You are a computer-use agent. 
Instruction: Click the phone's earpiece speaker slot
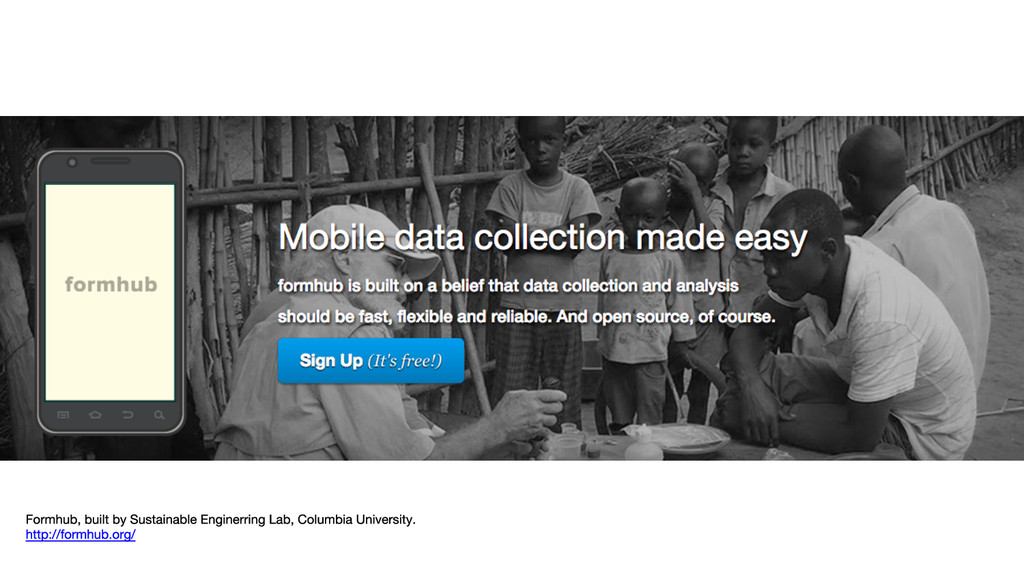coord(110,161)
